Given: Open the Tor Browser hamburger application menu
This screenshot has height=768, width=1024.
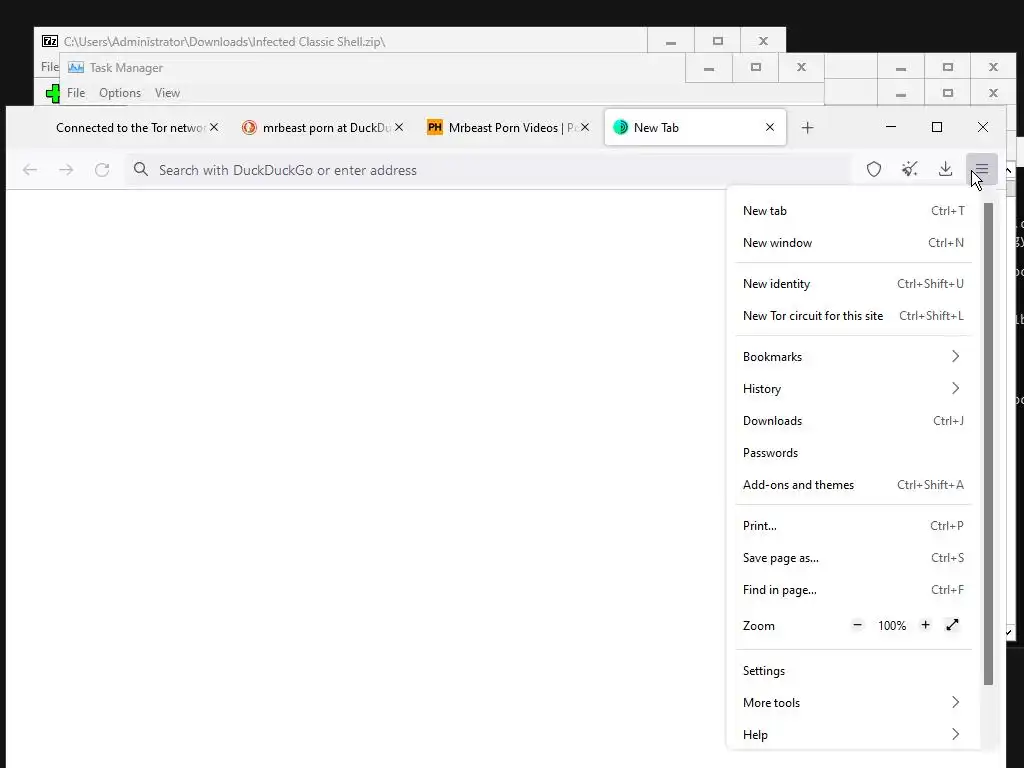Looking at the screenshot, I should 982,170.
